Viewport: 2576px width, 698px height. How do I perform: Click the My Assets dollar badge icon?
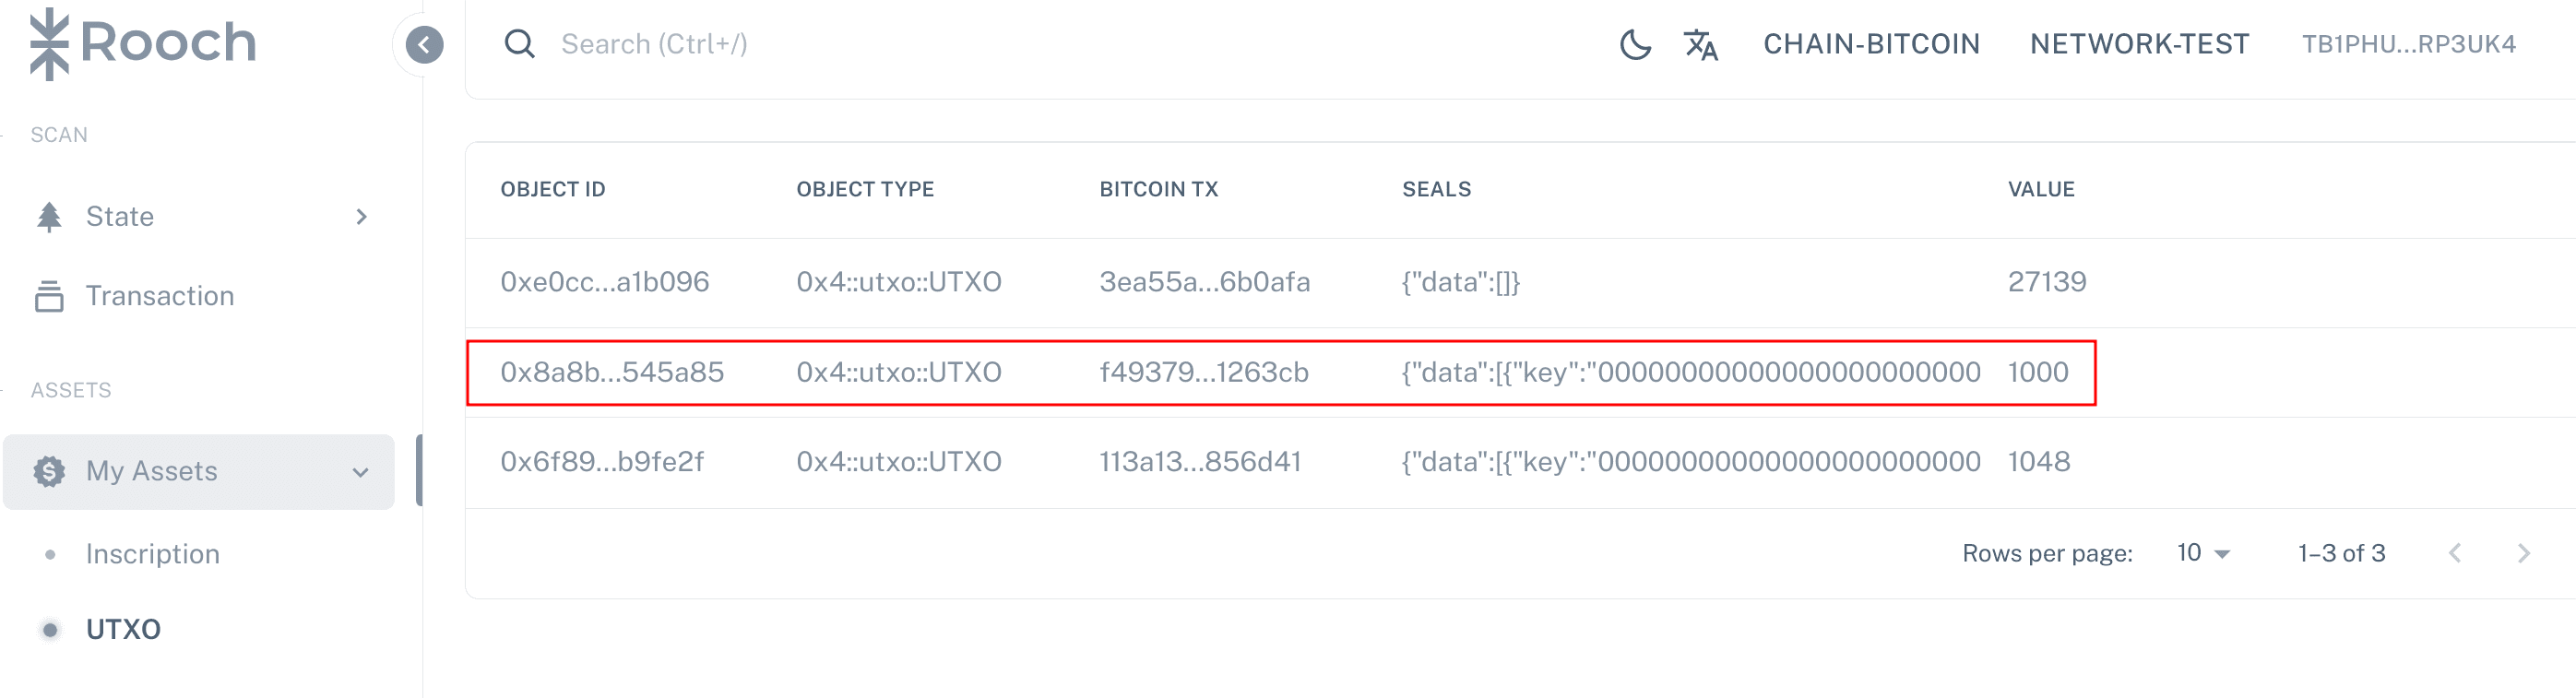[x=49, y=471]
